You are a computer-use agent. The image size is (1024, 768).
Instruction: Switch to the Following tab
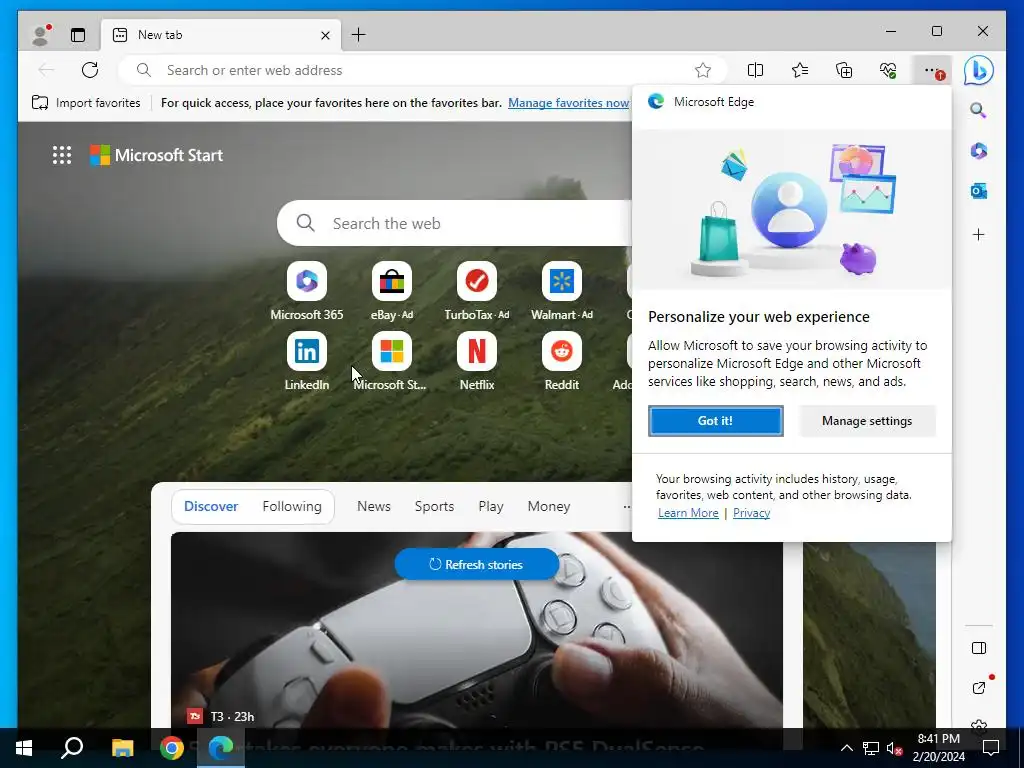point(292,506)
